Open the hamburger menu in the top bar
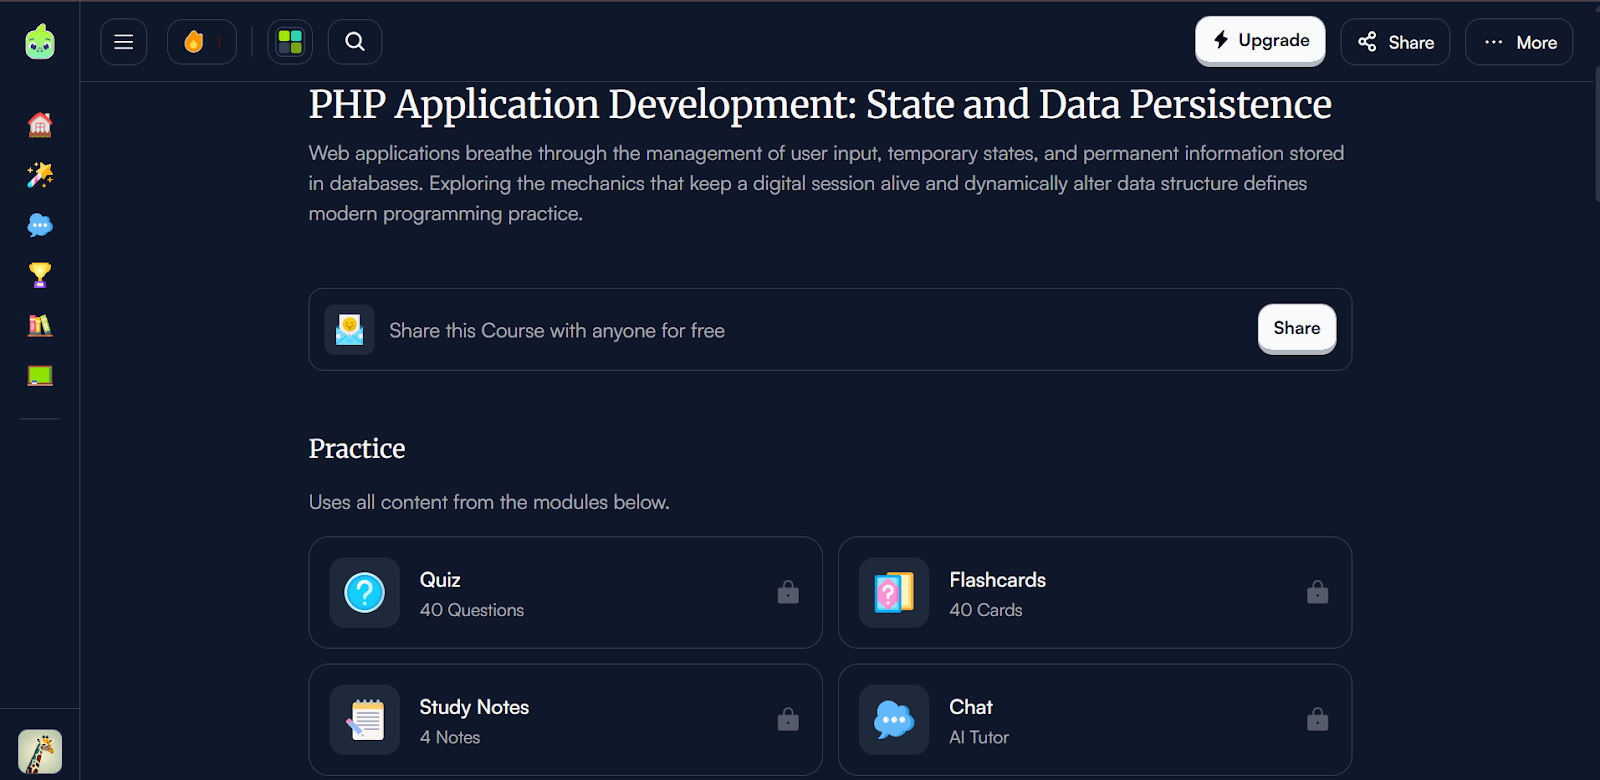The height and width of the screenshot is (780, 1600). click(x=124, y=42)
